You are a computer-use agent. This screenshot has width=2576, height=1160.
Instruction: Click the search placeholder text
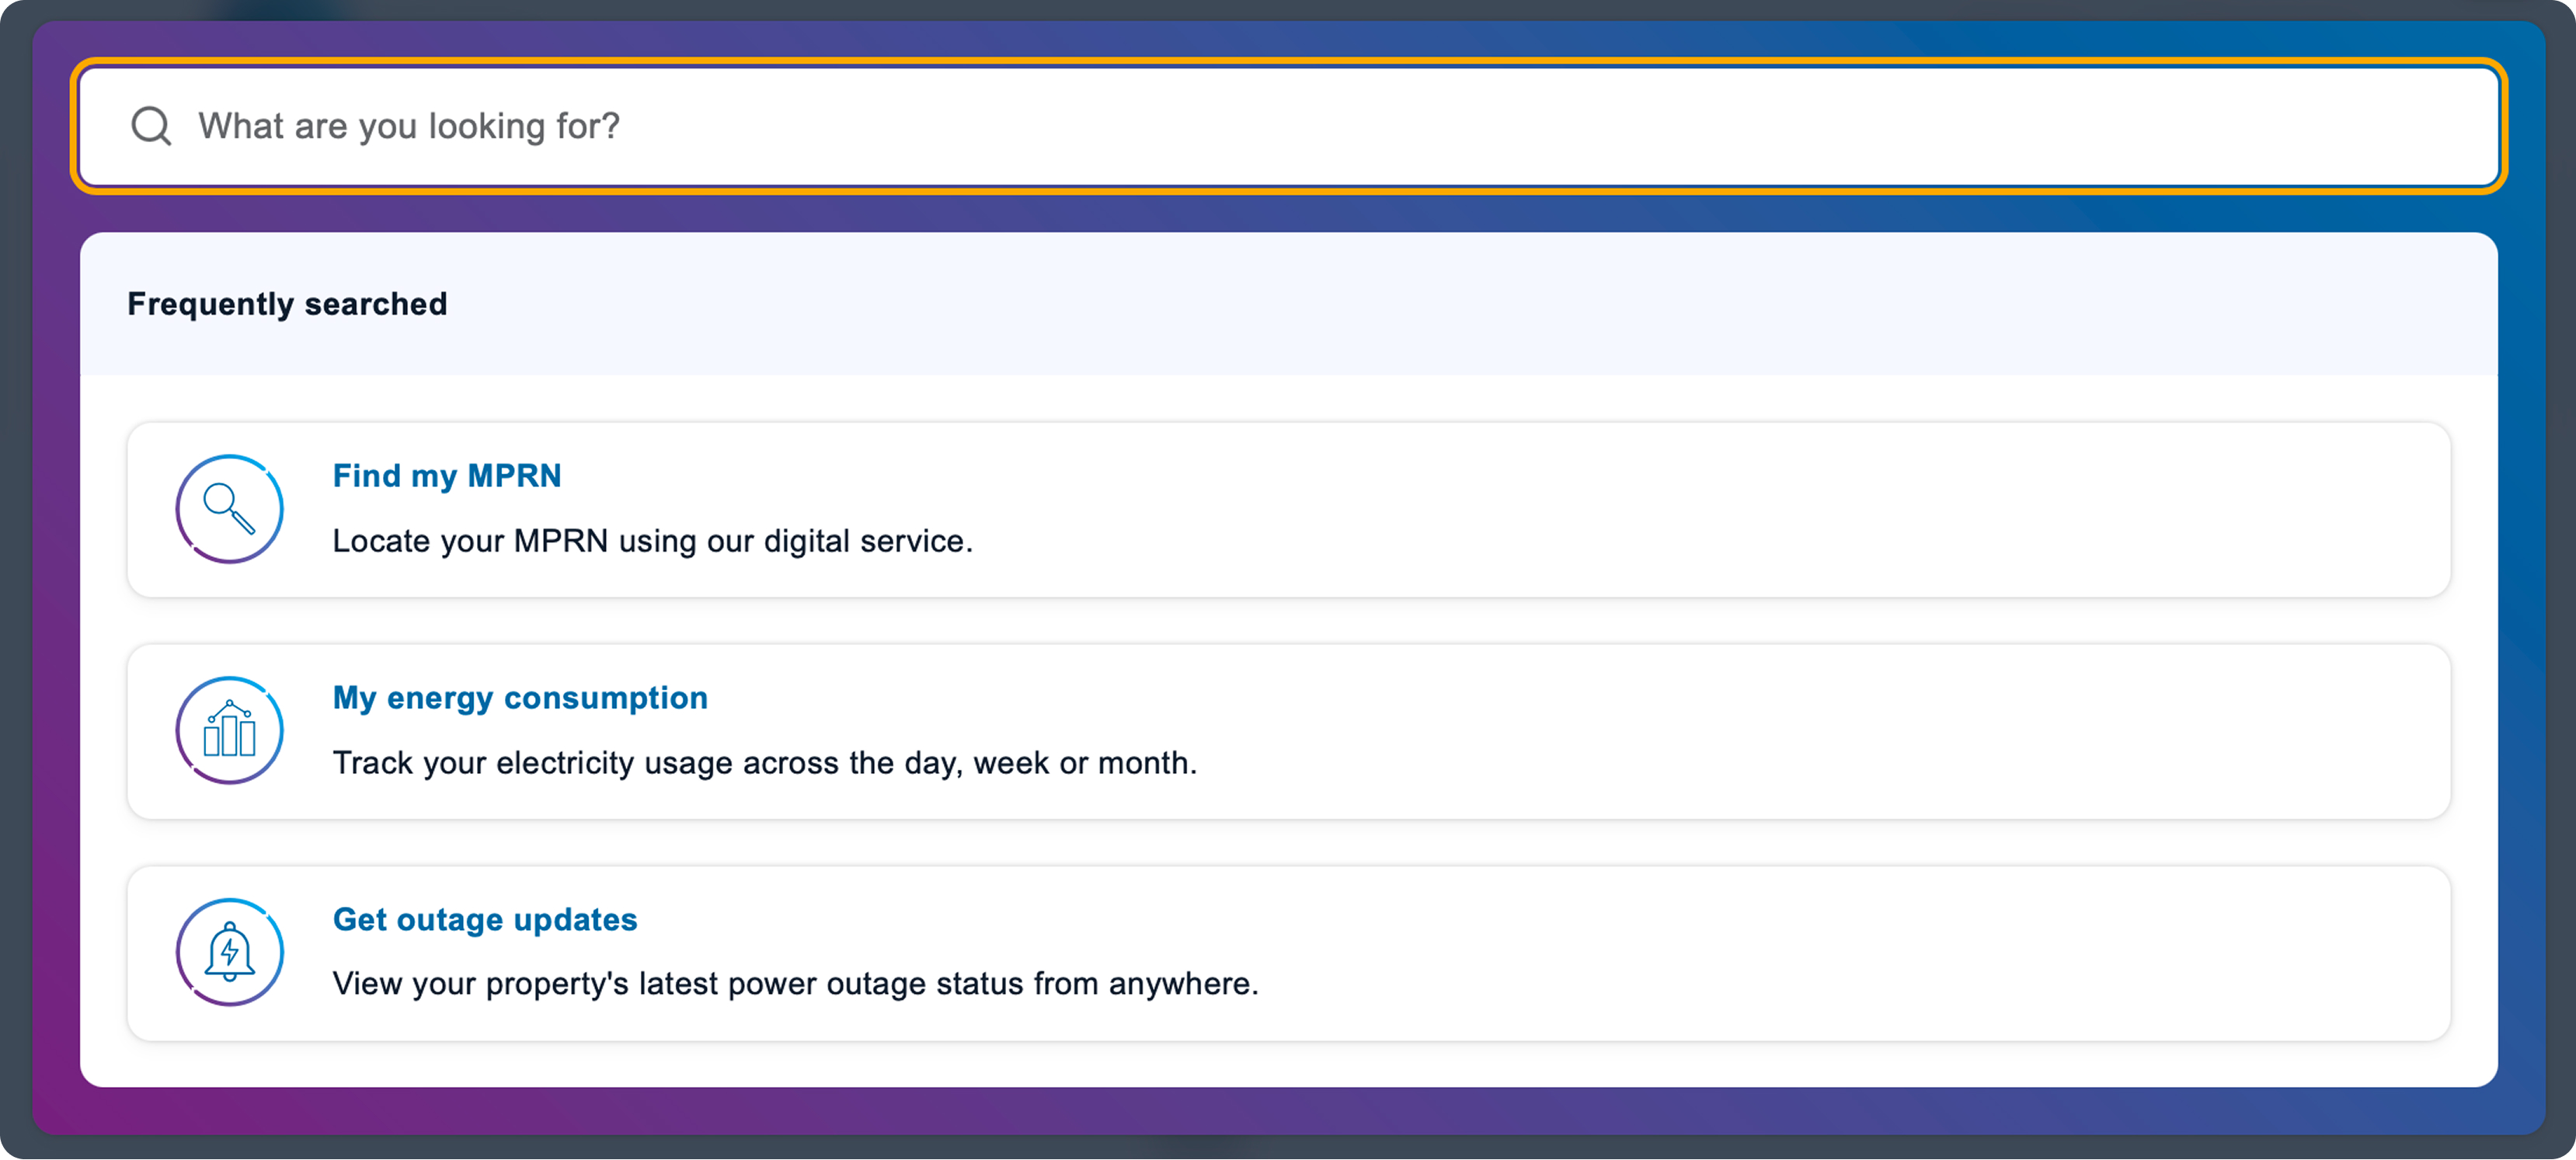point(408,127)
